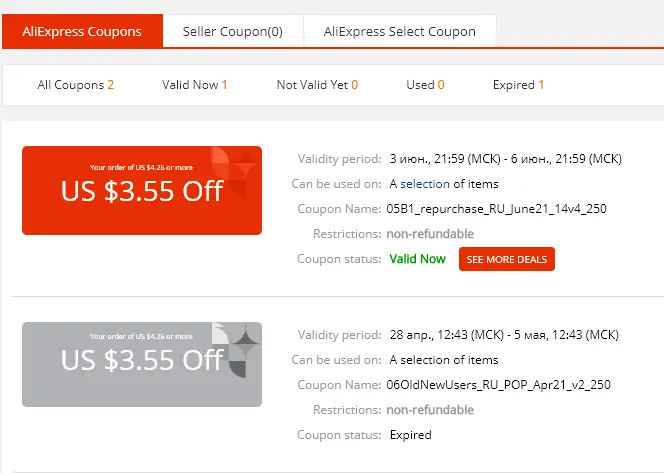664x473 pixels.
Task: Select coupon name 05B1_repurchase_RU_June21_14v4_250
Action: pos(496,209)
